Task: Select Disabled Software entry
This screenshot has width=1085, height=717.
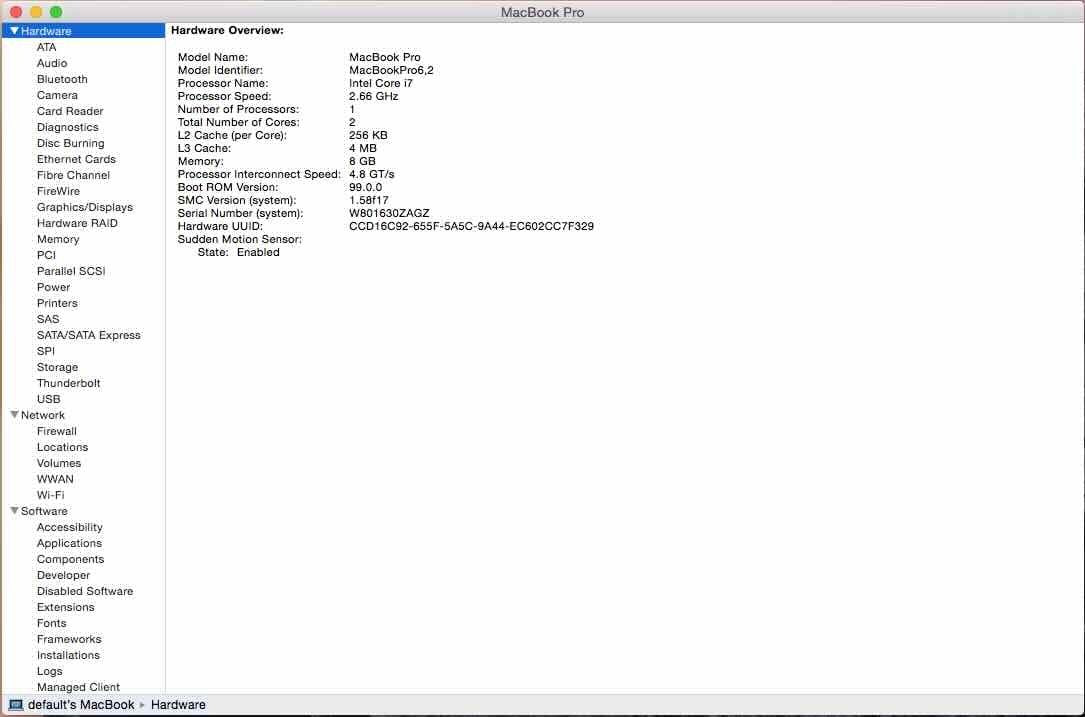Action: pyautogui.click(x=85, y=591)
